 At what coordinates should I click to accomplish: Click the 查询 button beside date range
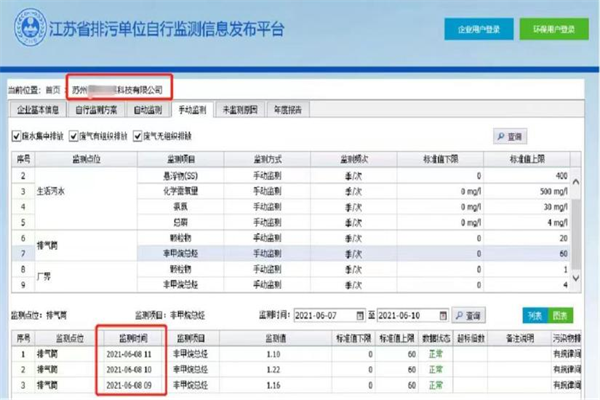tap(467, 313)
